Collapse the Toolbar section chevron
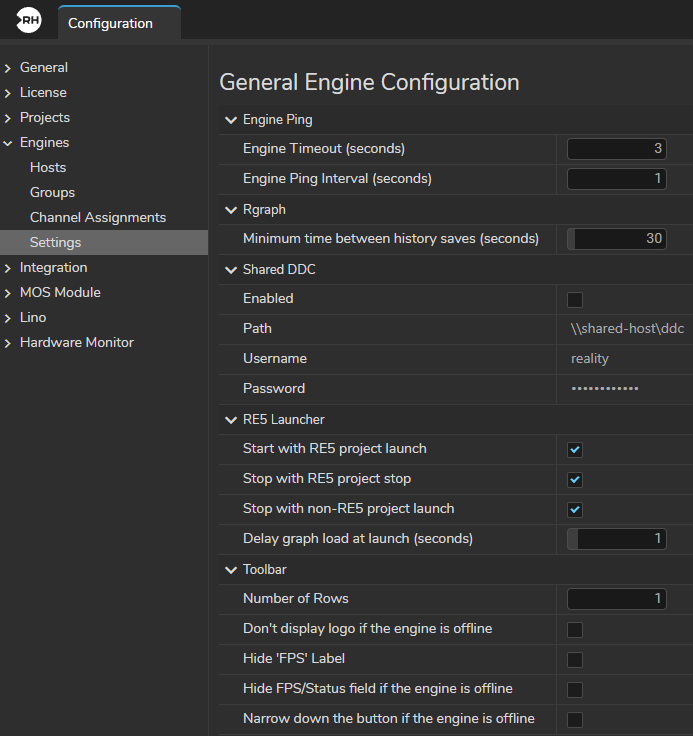This screenshot has width=693, height=736. (x=231, y=570)
